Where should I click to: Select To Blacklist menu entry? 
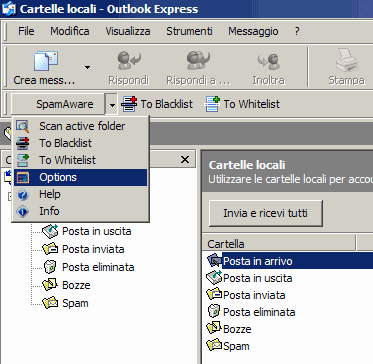80,143
